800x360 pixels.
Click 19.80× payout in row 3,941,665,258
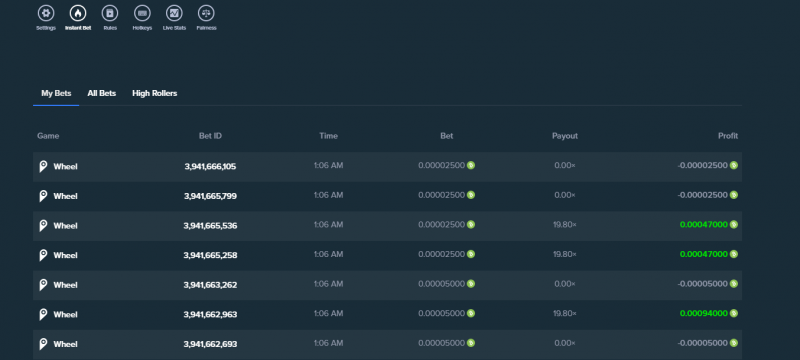(565, 254)
